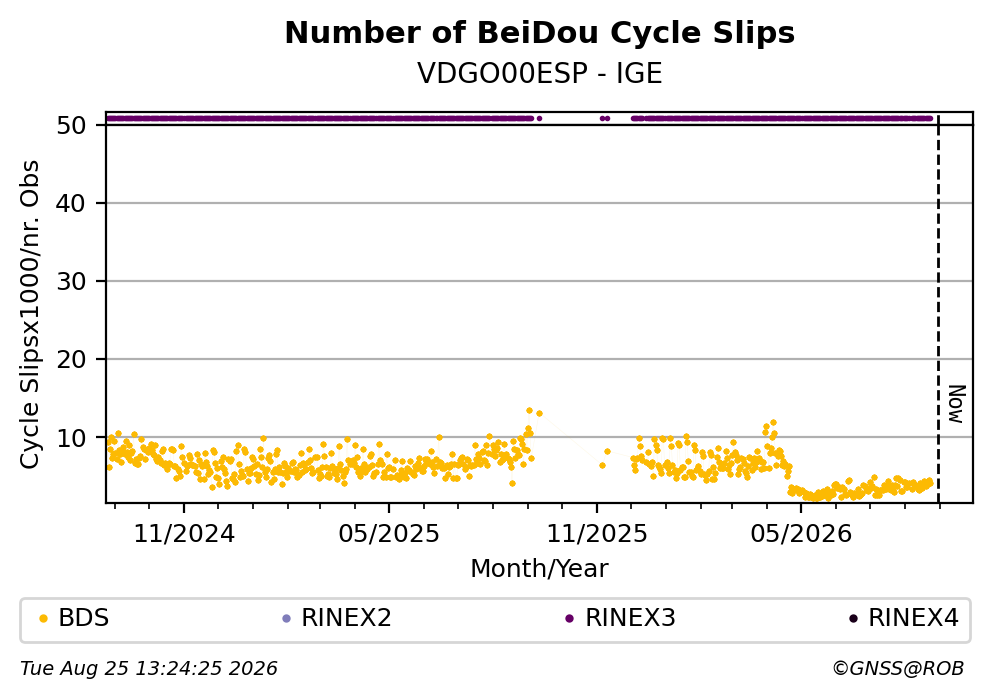Click the Month/Year axis label
993x699 pixels.
540,569
